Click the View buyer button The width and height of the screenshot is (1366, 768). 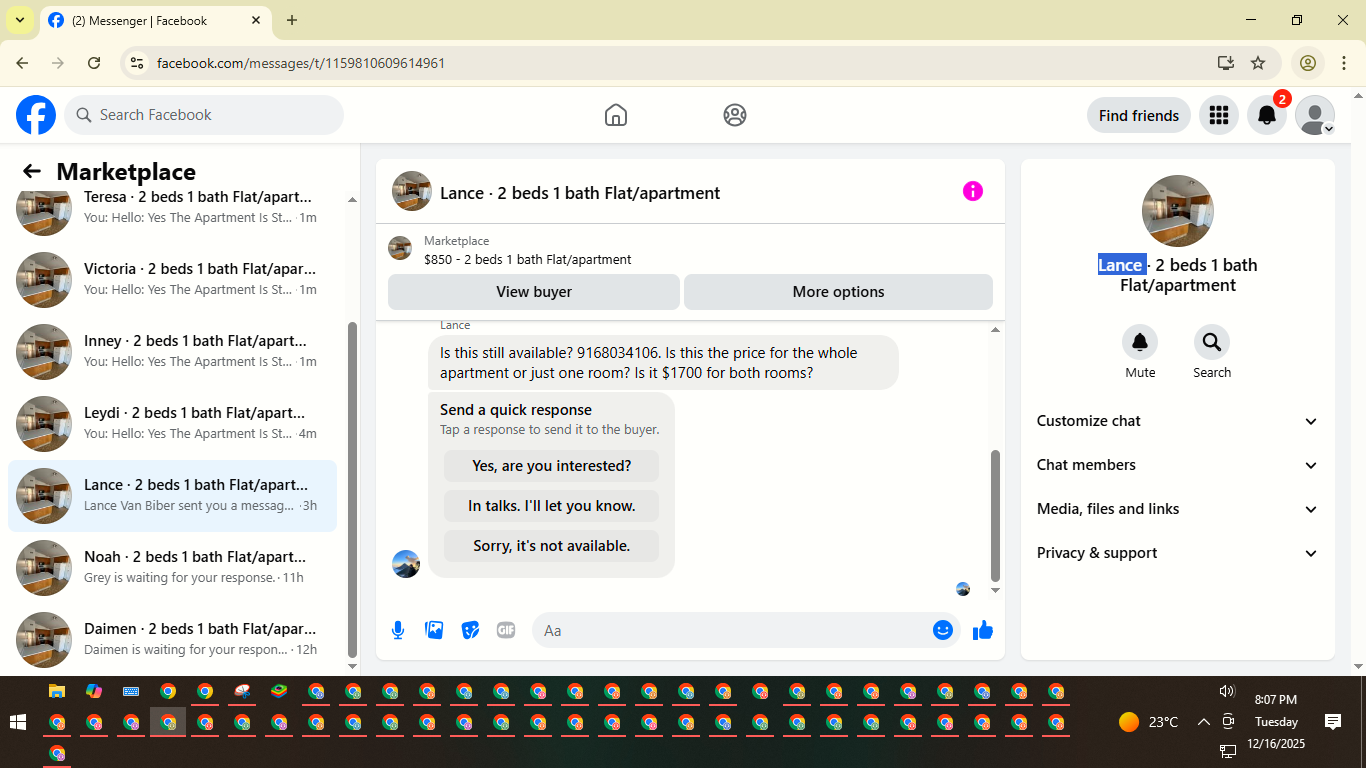[534, 292]
